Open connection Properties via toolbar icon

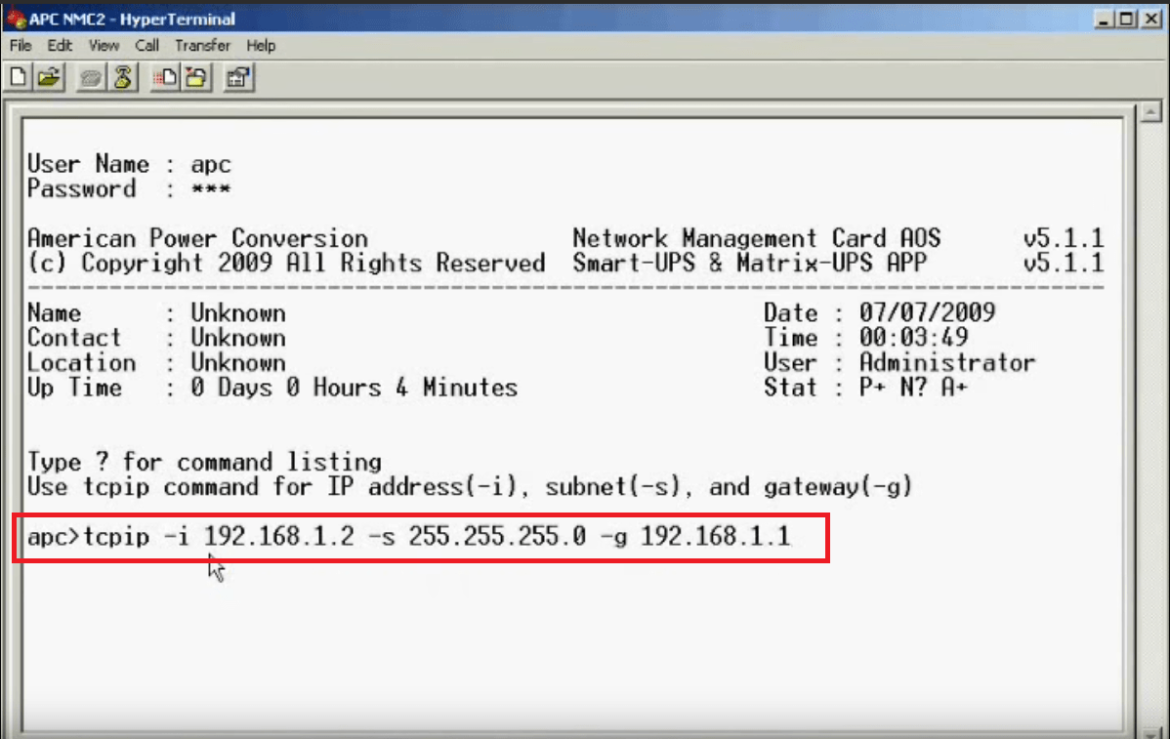click(x=237, y=76)
